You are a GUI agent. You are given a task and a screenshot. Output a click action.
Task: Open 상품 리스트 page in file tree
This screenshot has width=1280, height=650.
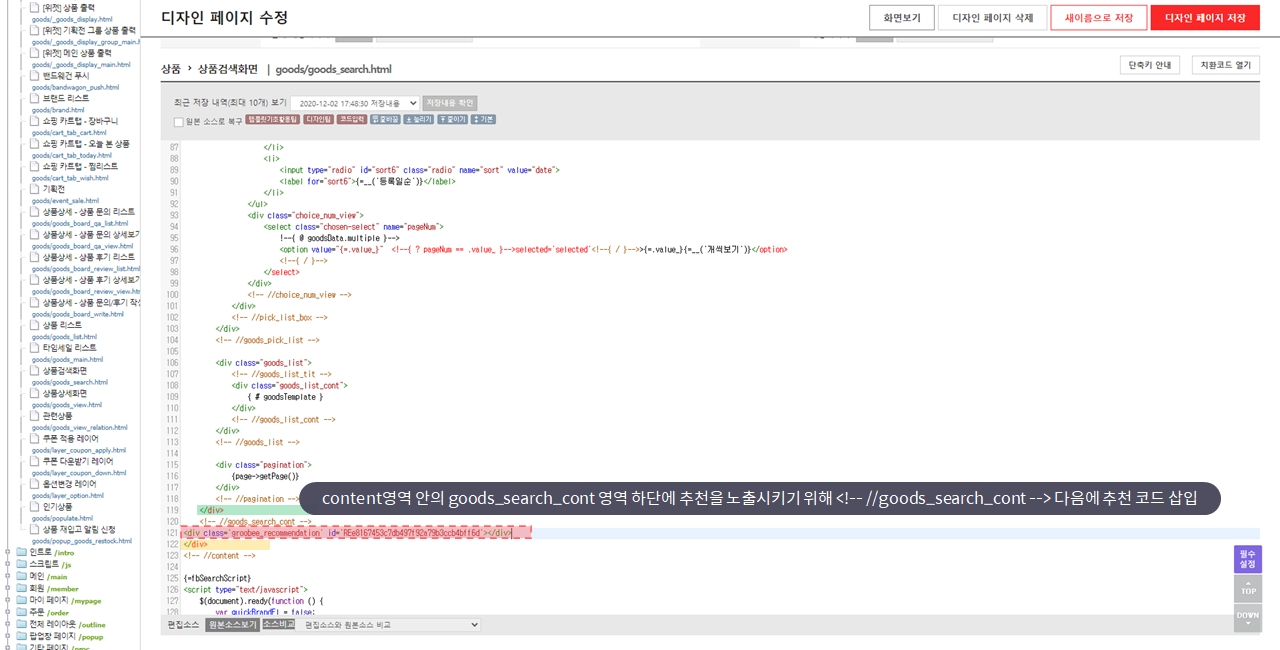(62, 325)
